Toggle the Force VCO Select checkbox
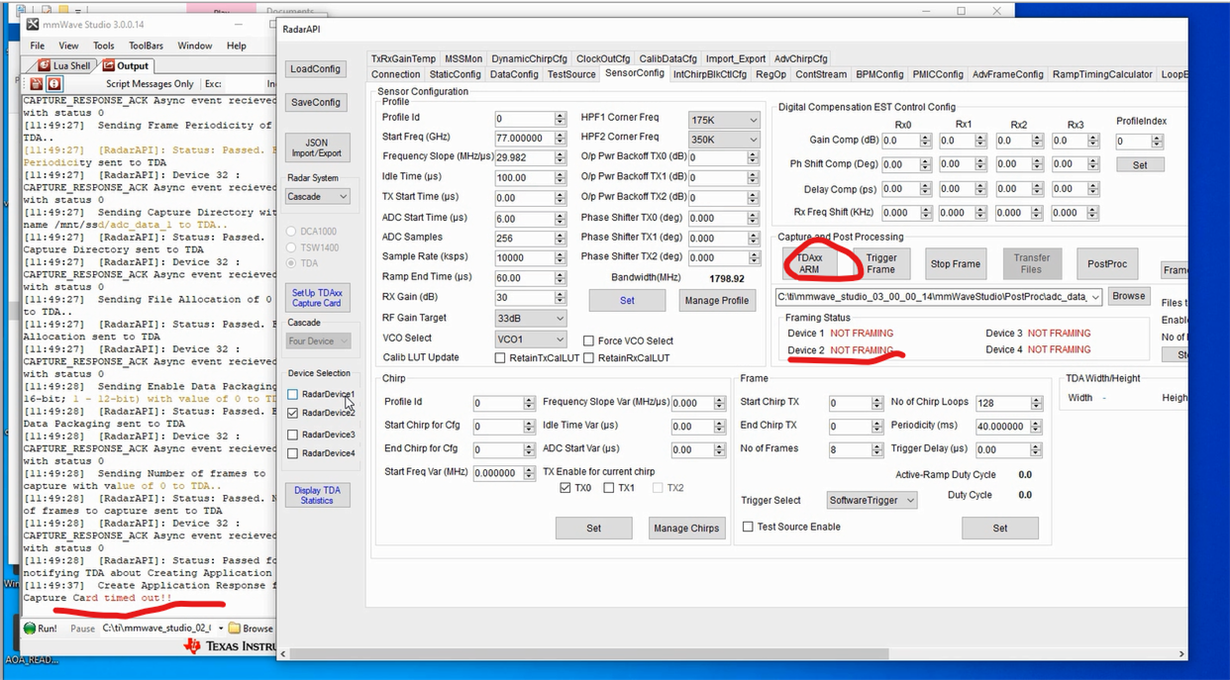Image resolution: width=1230 pixels, height=680 pixels. tap(589, 341)
